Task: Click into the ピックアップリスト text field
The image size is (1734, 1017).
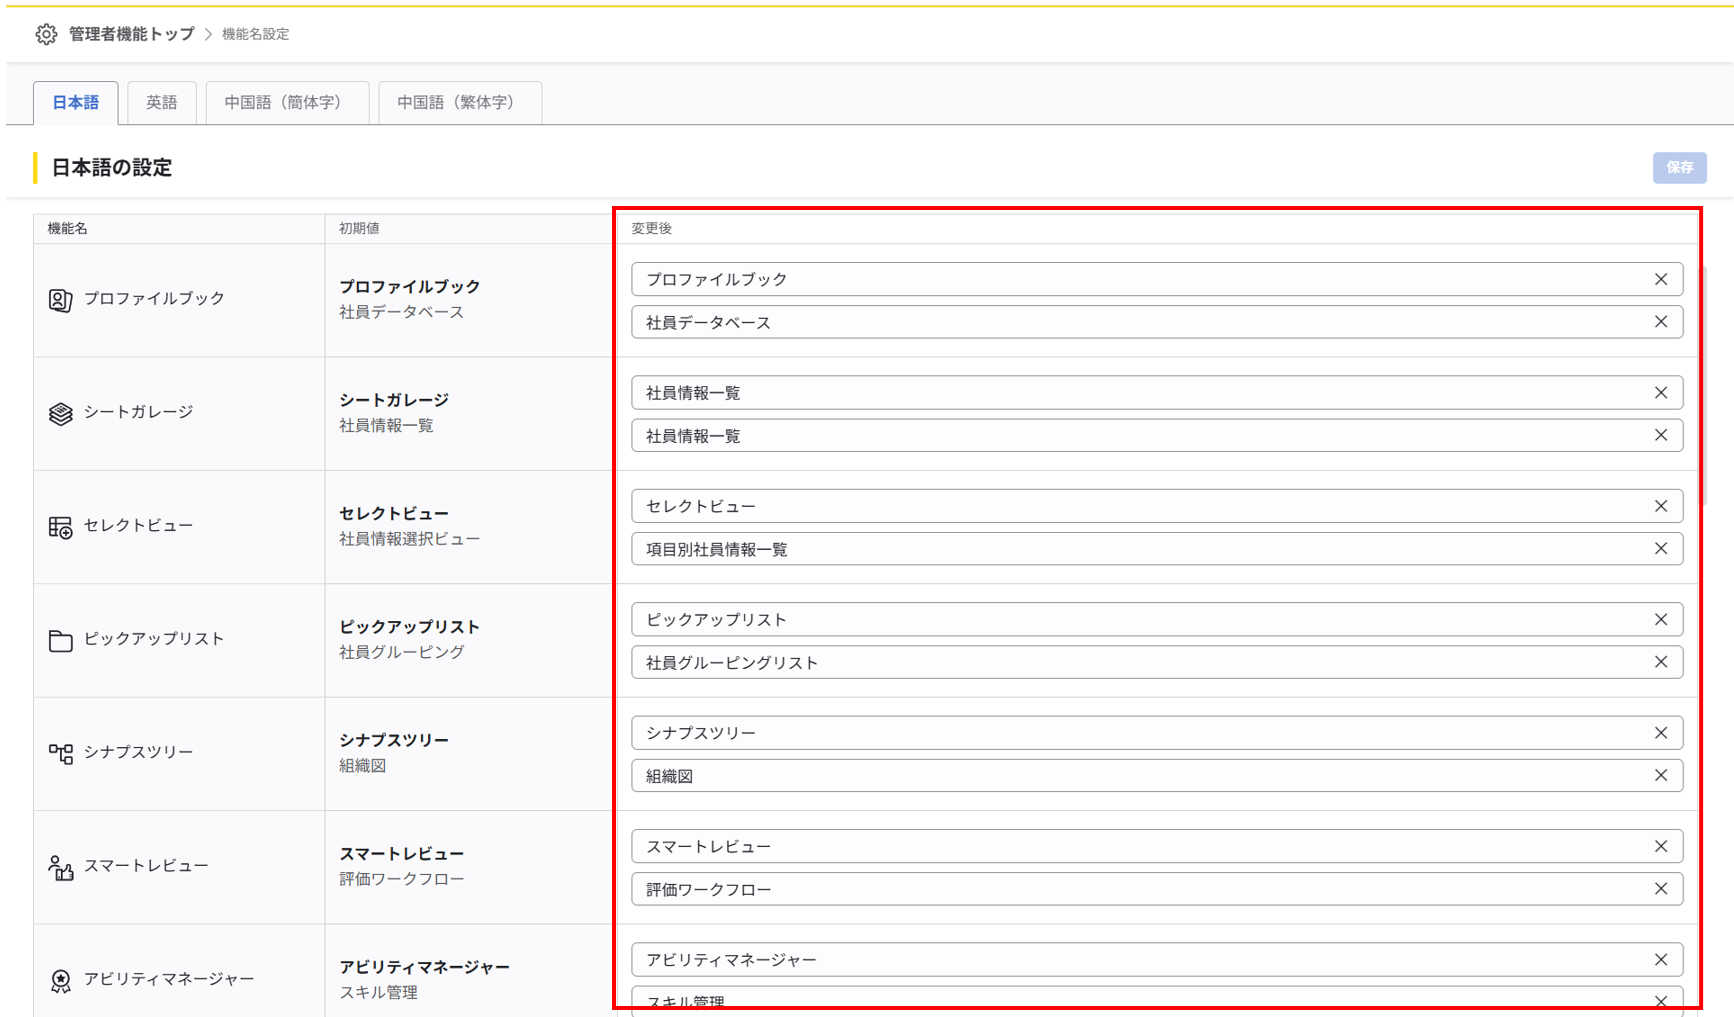Action: (x=1140, y=620)
